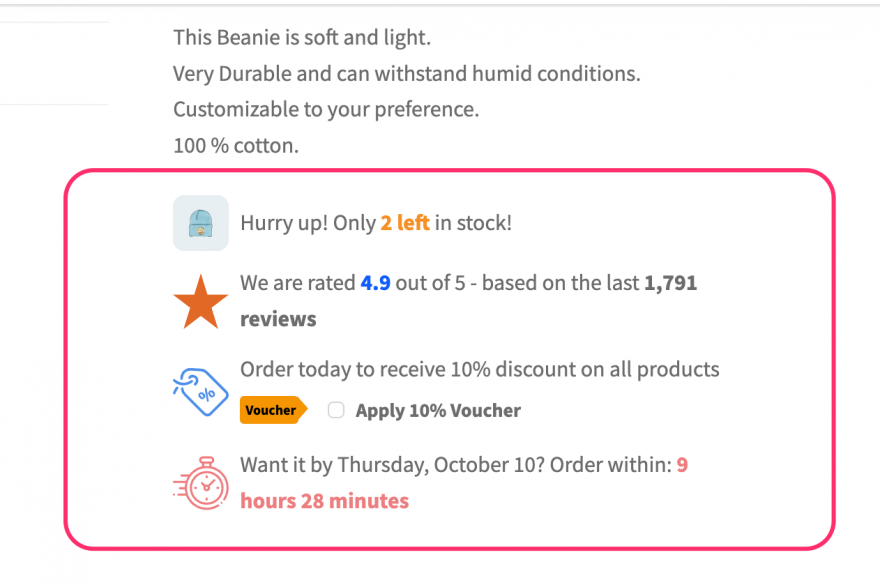Click the orange star rating icon
The image size is (880, 587).
200,301
